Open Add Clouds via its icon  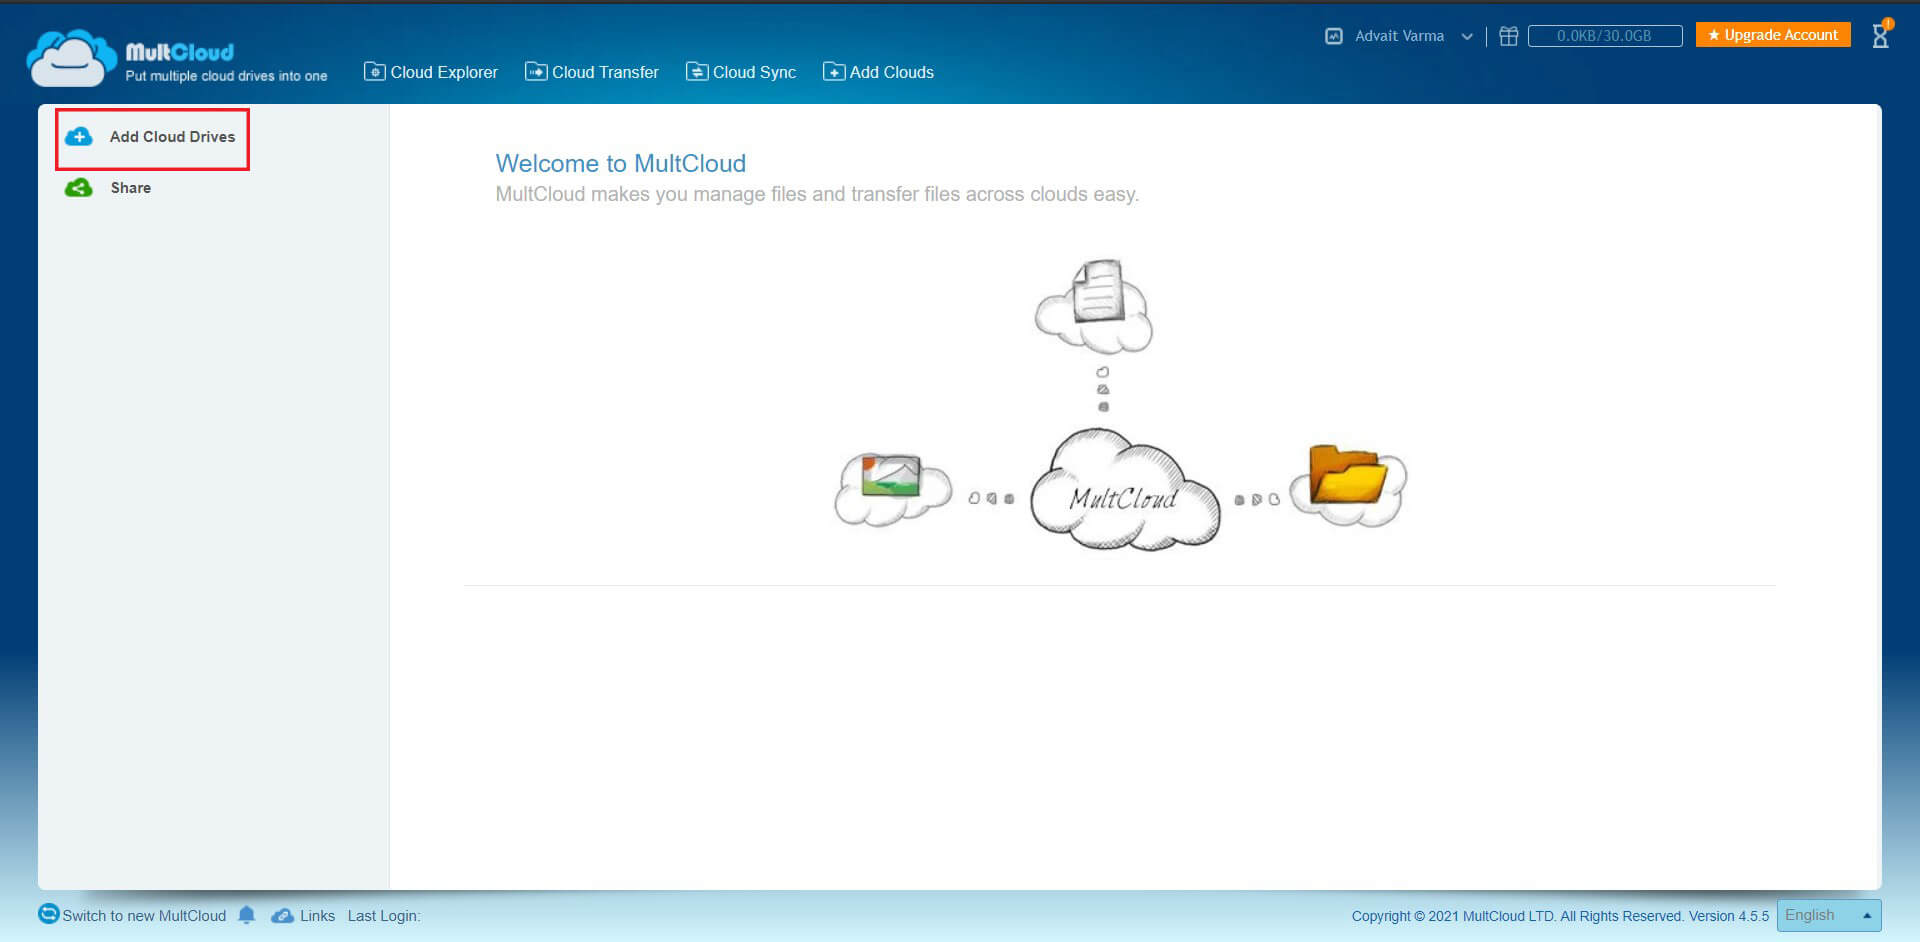[834, 71]
